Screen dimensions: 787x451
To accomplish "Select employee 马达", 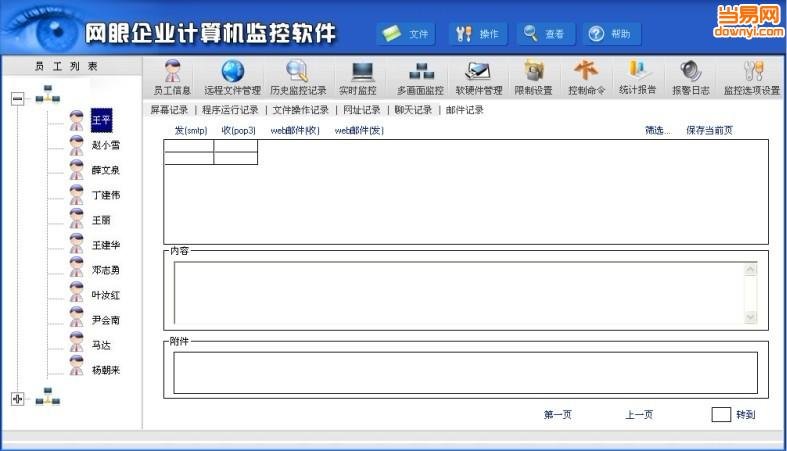I will coord(101,345).
